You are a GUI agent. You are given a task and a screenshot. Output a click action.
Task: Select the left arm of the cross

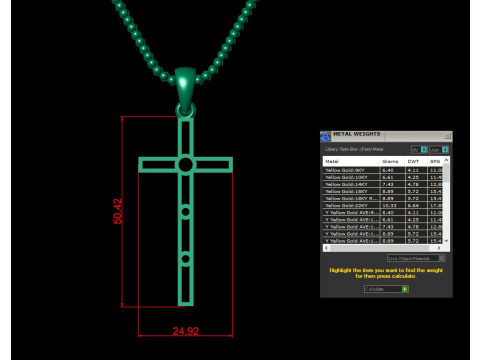158,165
